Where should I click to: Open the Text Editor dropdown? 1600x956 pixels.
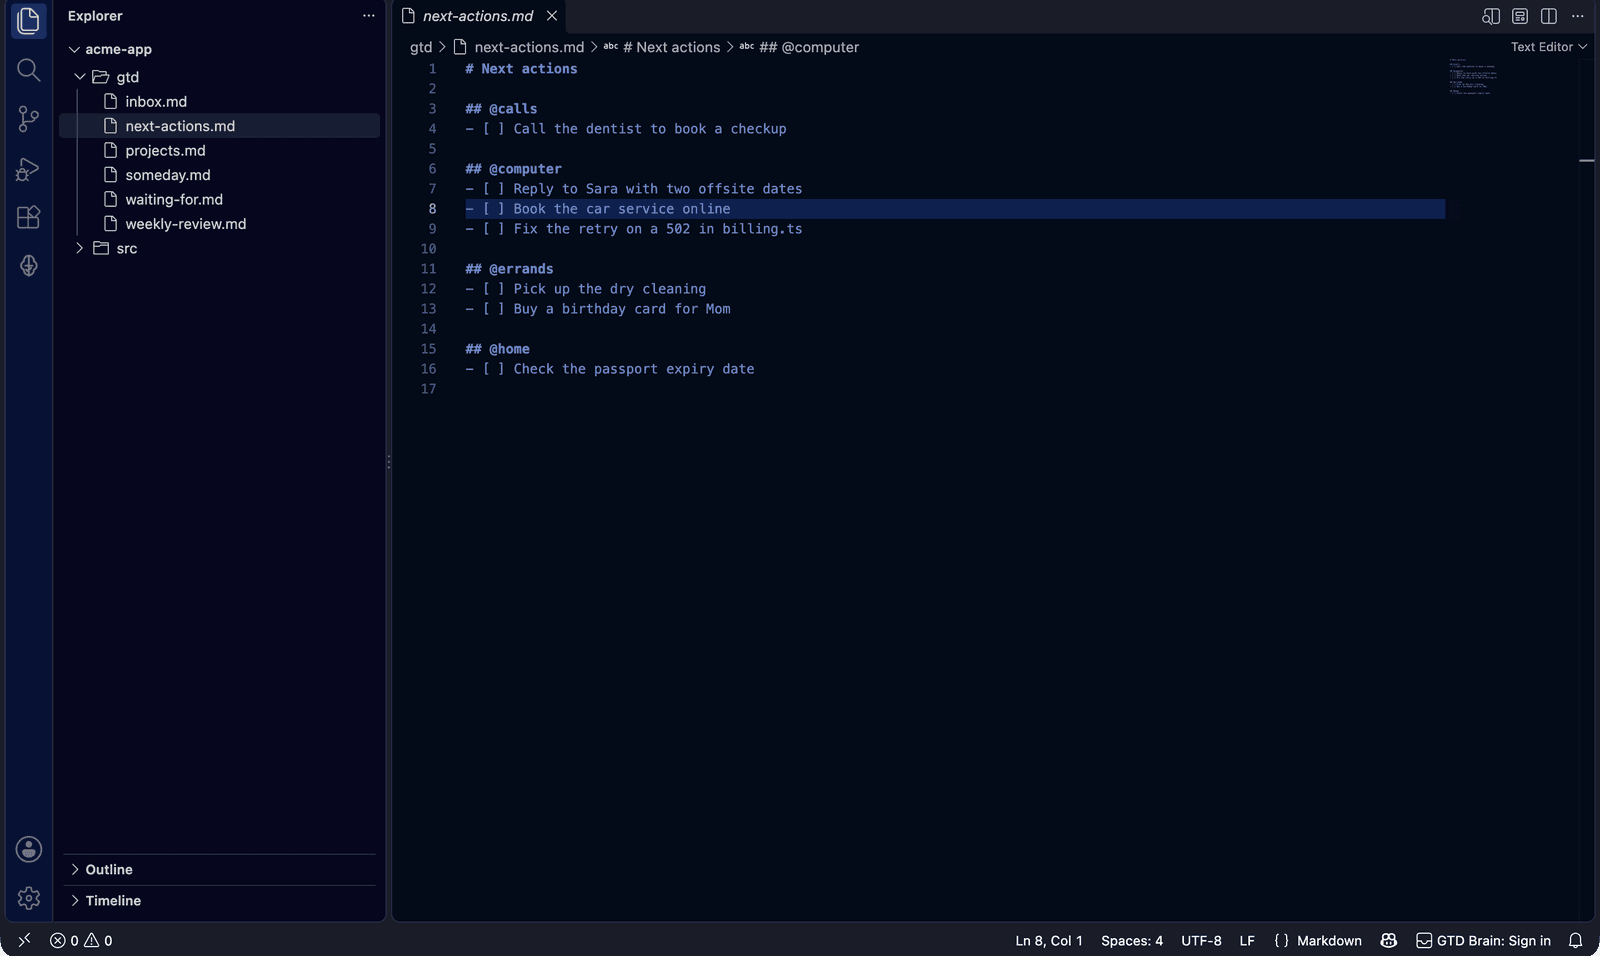[x=1549, y=47]
